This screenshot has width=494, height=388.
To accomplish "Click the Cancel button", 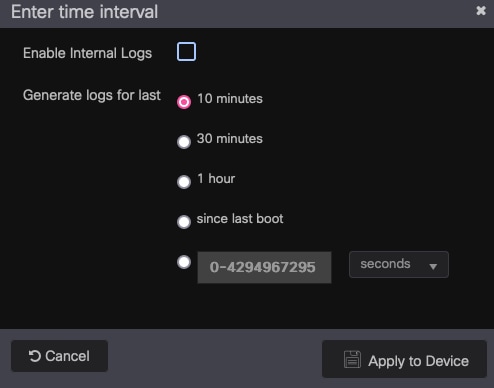I will (59, 356).
